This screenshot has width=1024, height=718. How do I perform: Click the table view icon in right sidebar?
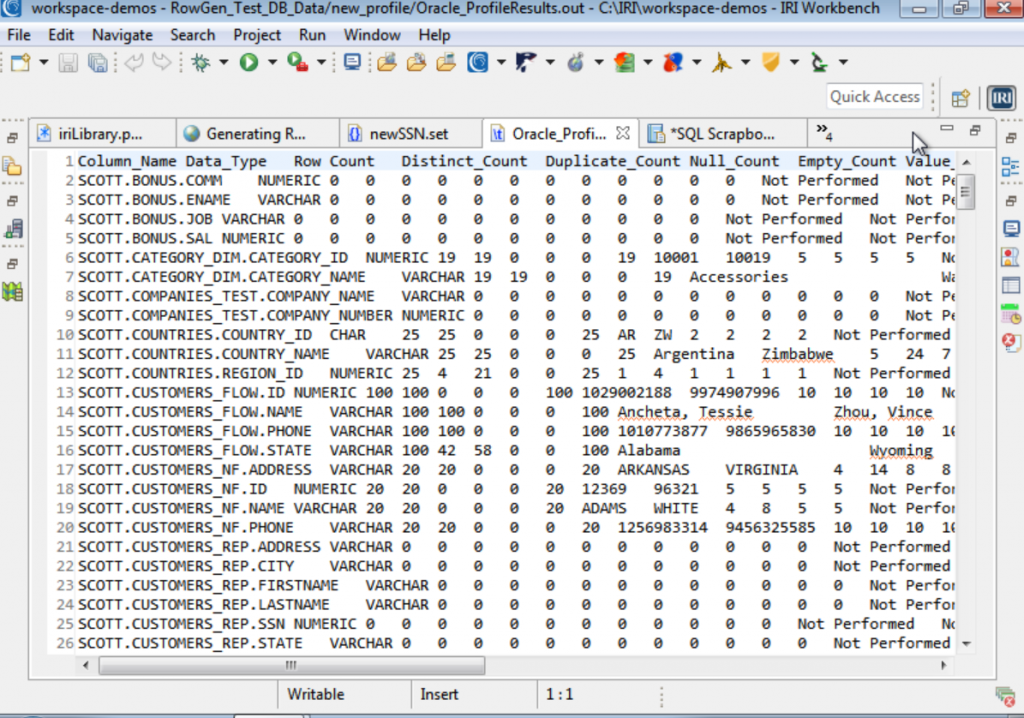click(1010, 285)
